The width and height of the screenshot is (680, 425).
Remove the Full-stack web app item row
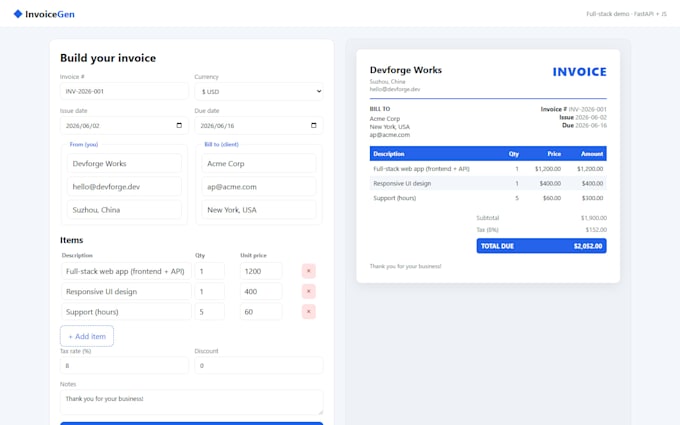[x=308, y=271]
